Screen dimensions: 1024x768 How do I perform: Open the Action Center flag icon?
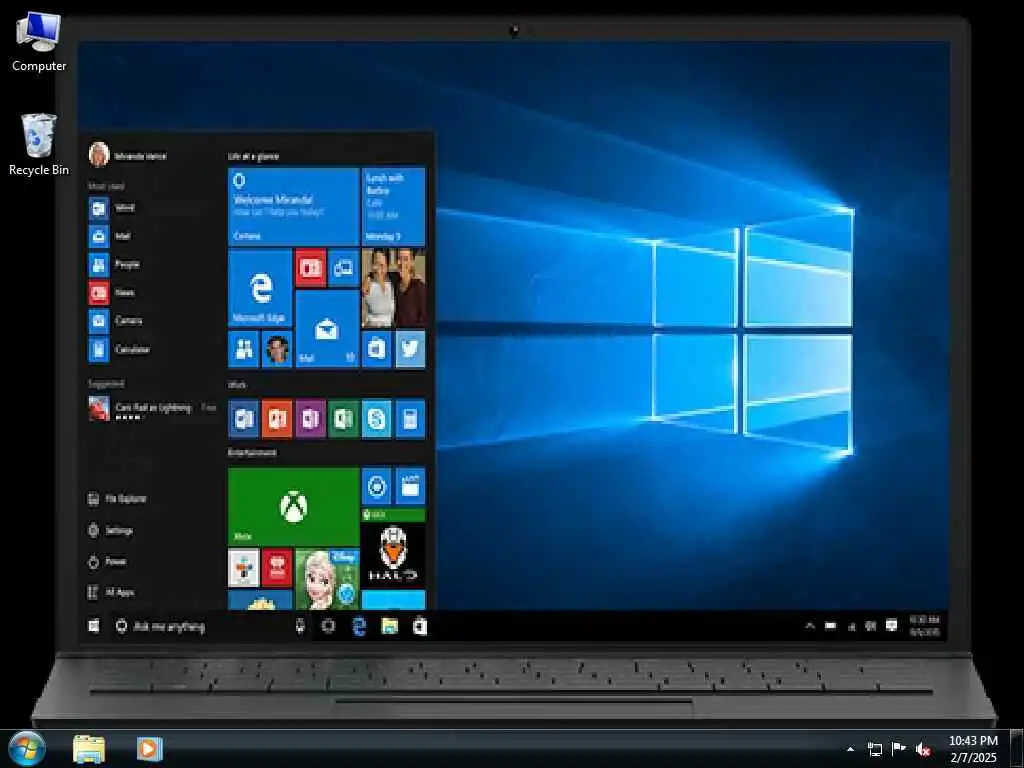pyautogui.click(x=899, y=749)
